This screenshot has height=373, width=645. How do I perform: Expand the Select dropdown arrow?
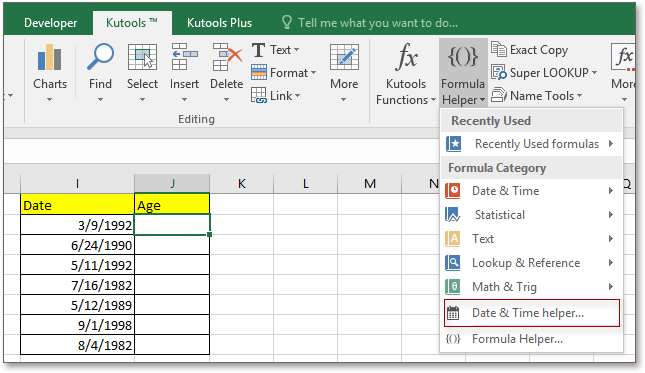[x=142, y=100]
